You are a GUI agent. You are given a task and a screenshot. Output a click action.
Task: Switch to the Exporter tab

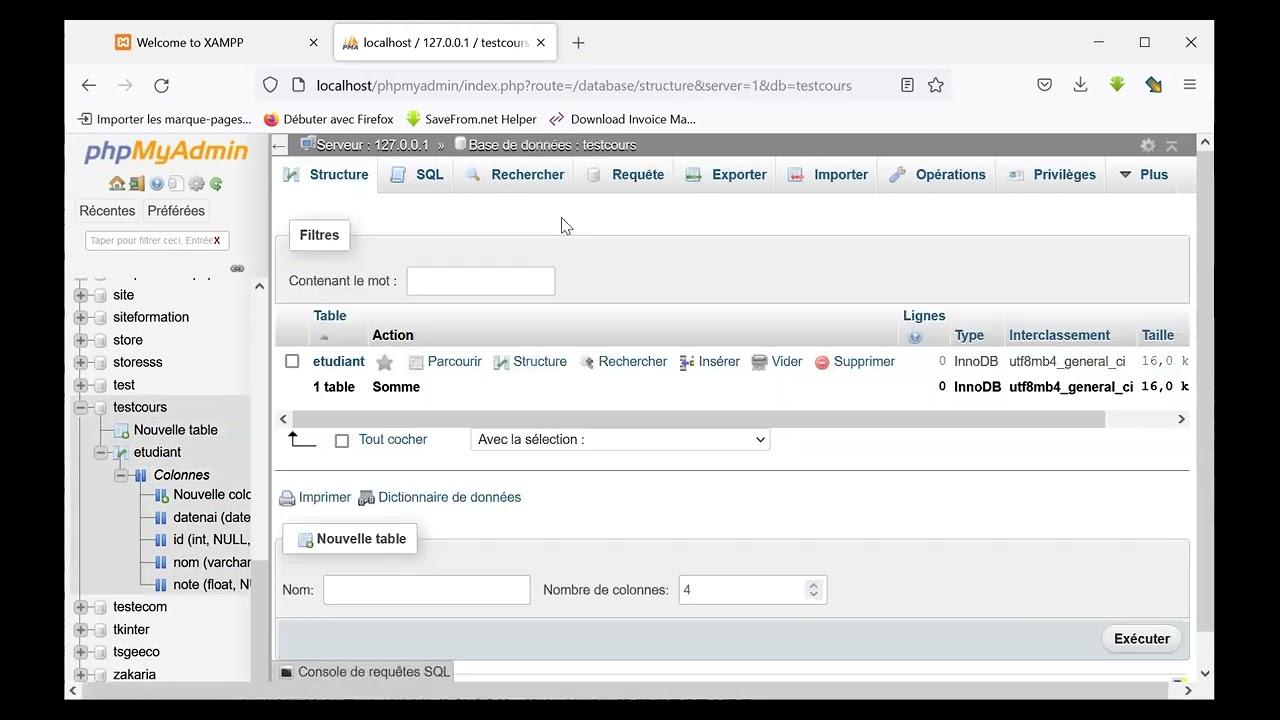tap(726, 174)
